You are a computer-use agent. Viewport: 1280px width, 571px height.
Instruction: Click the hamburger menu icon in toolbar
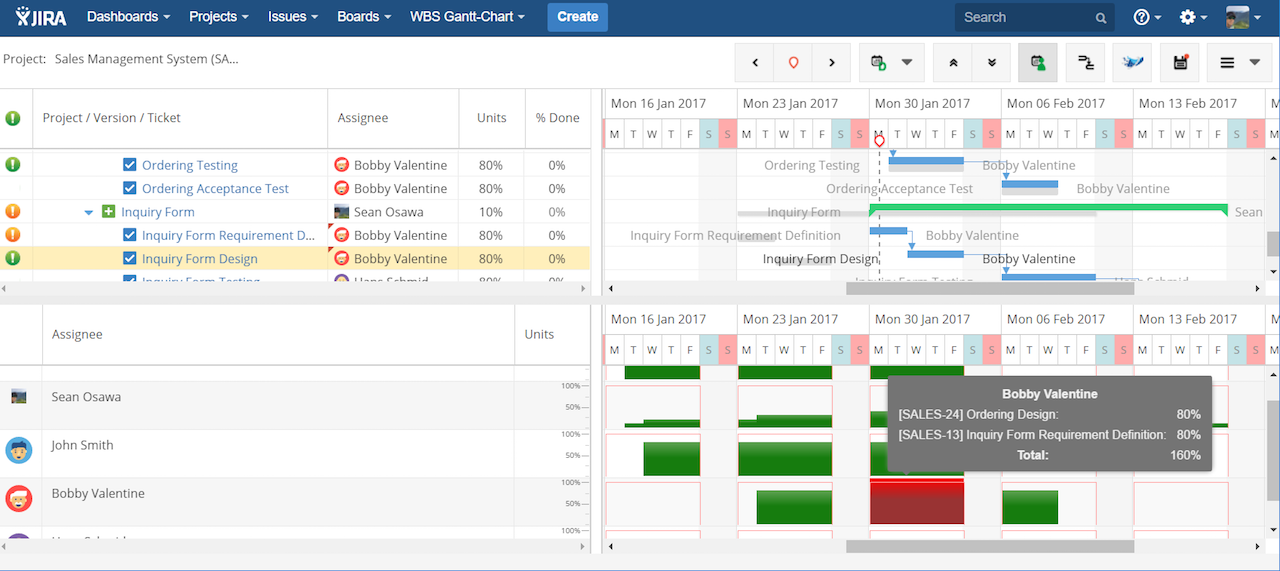tap(1227, 63)
